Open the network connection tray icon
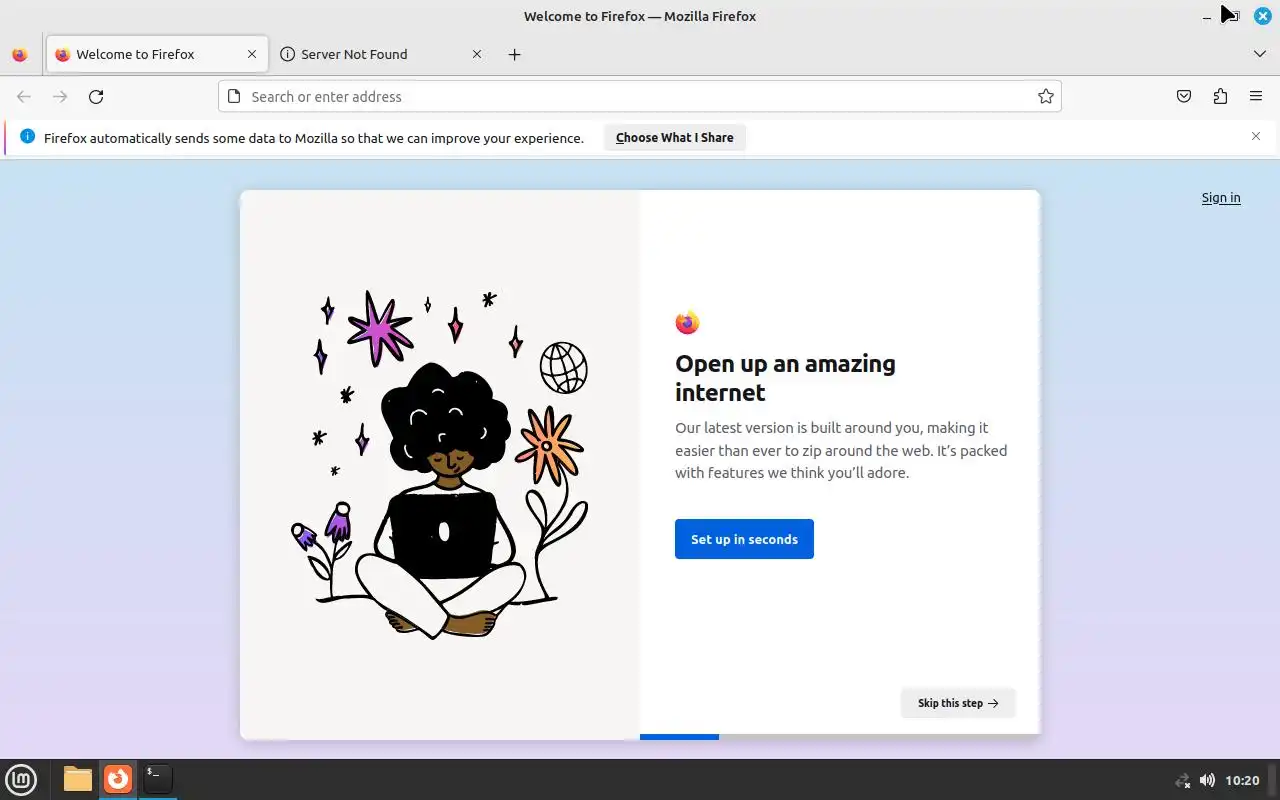 tap(1182, 780)
